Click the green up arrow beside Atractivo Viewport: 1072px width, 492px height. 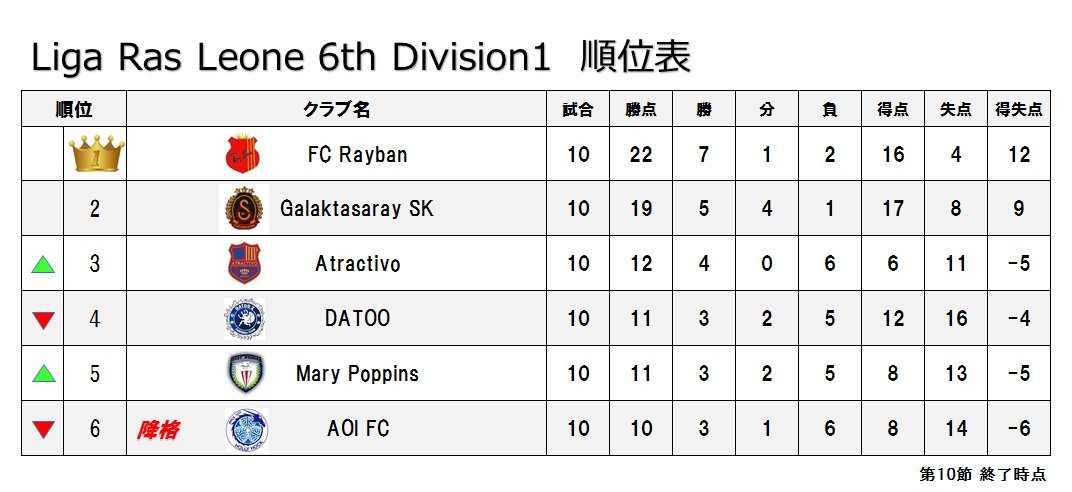coord(43,264)
